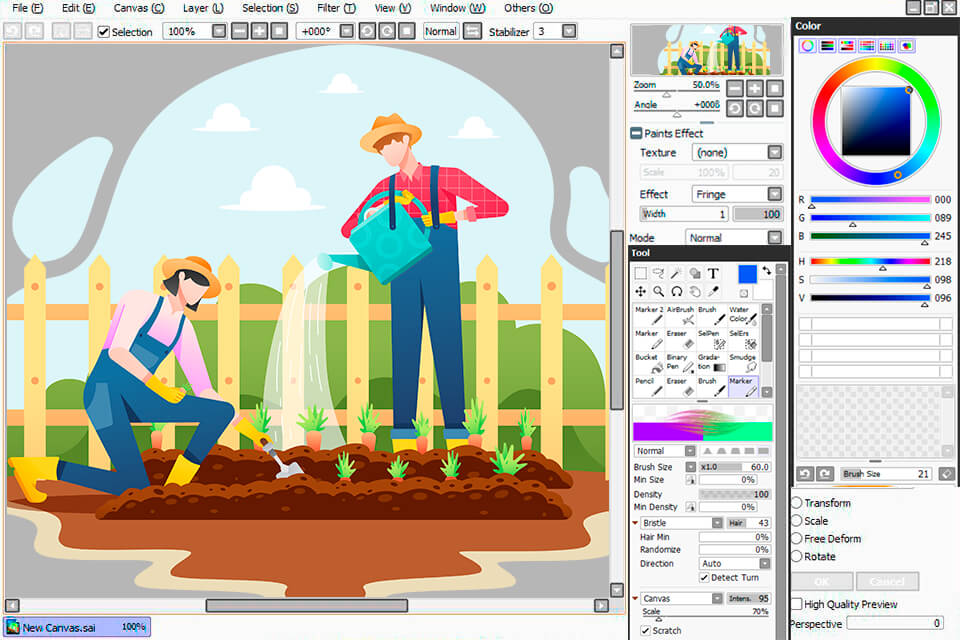Image resolution: width=960 pixels, height=640 pixels.
Task: Uncheck the Detect Turn checkbox
Action: tap(705, 578)
